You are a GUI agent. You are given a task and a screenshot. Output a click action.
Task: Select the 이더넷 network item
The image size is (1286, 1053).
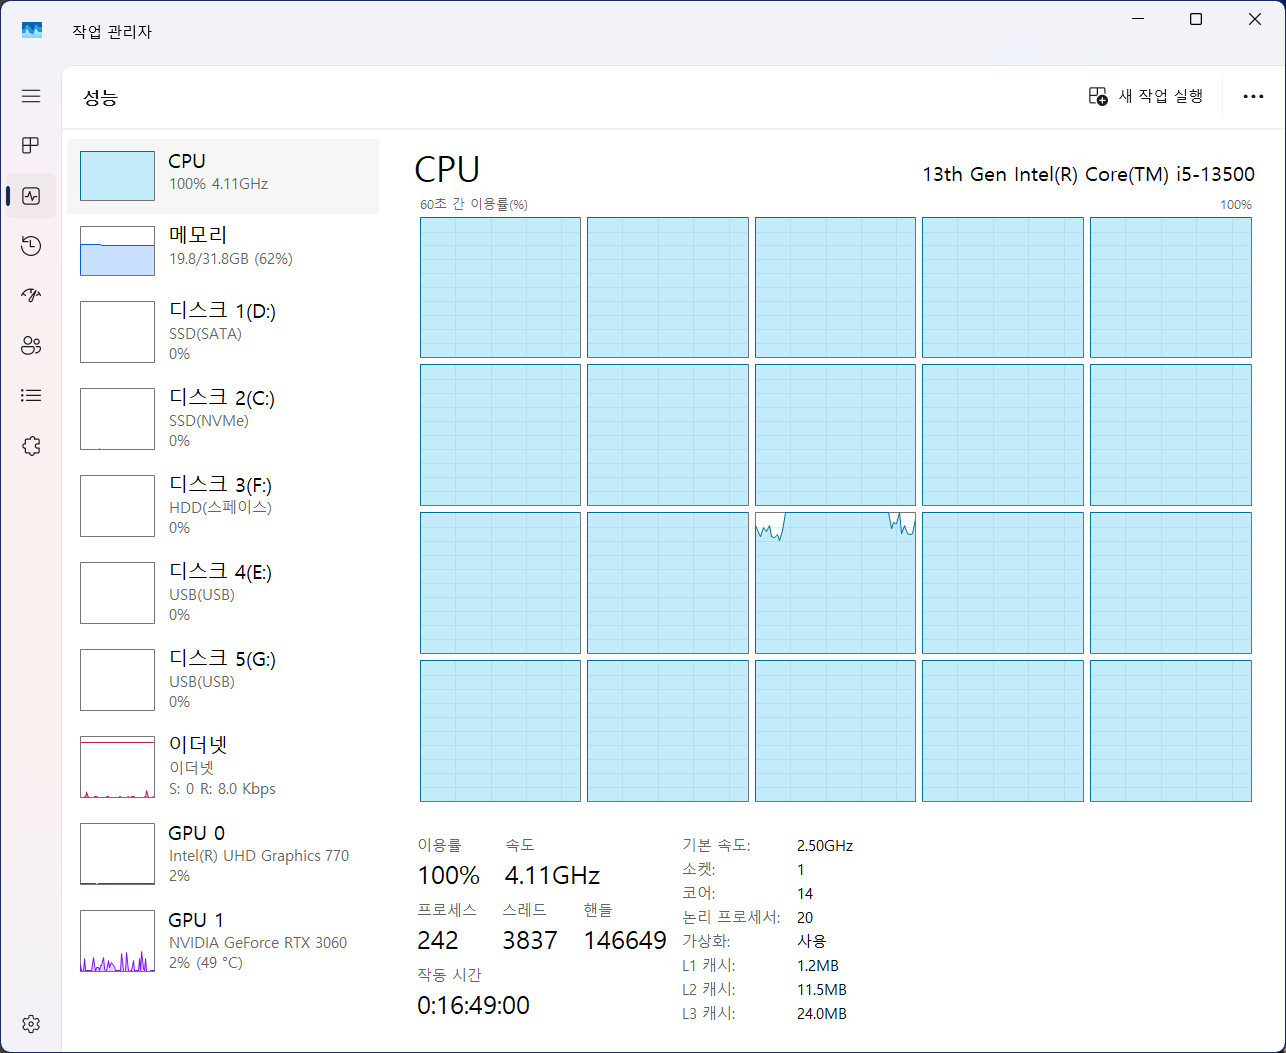click(x=223, y=767)
